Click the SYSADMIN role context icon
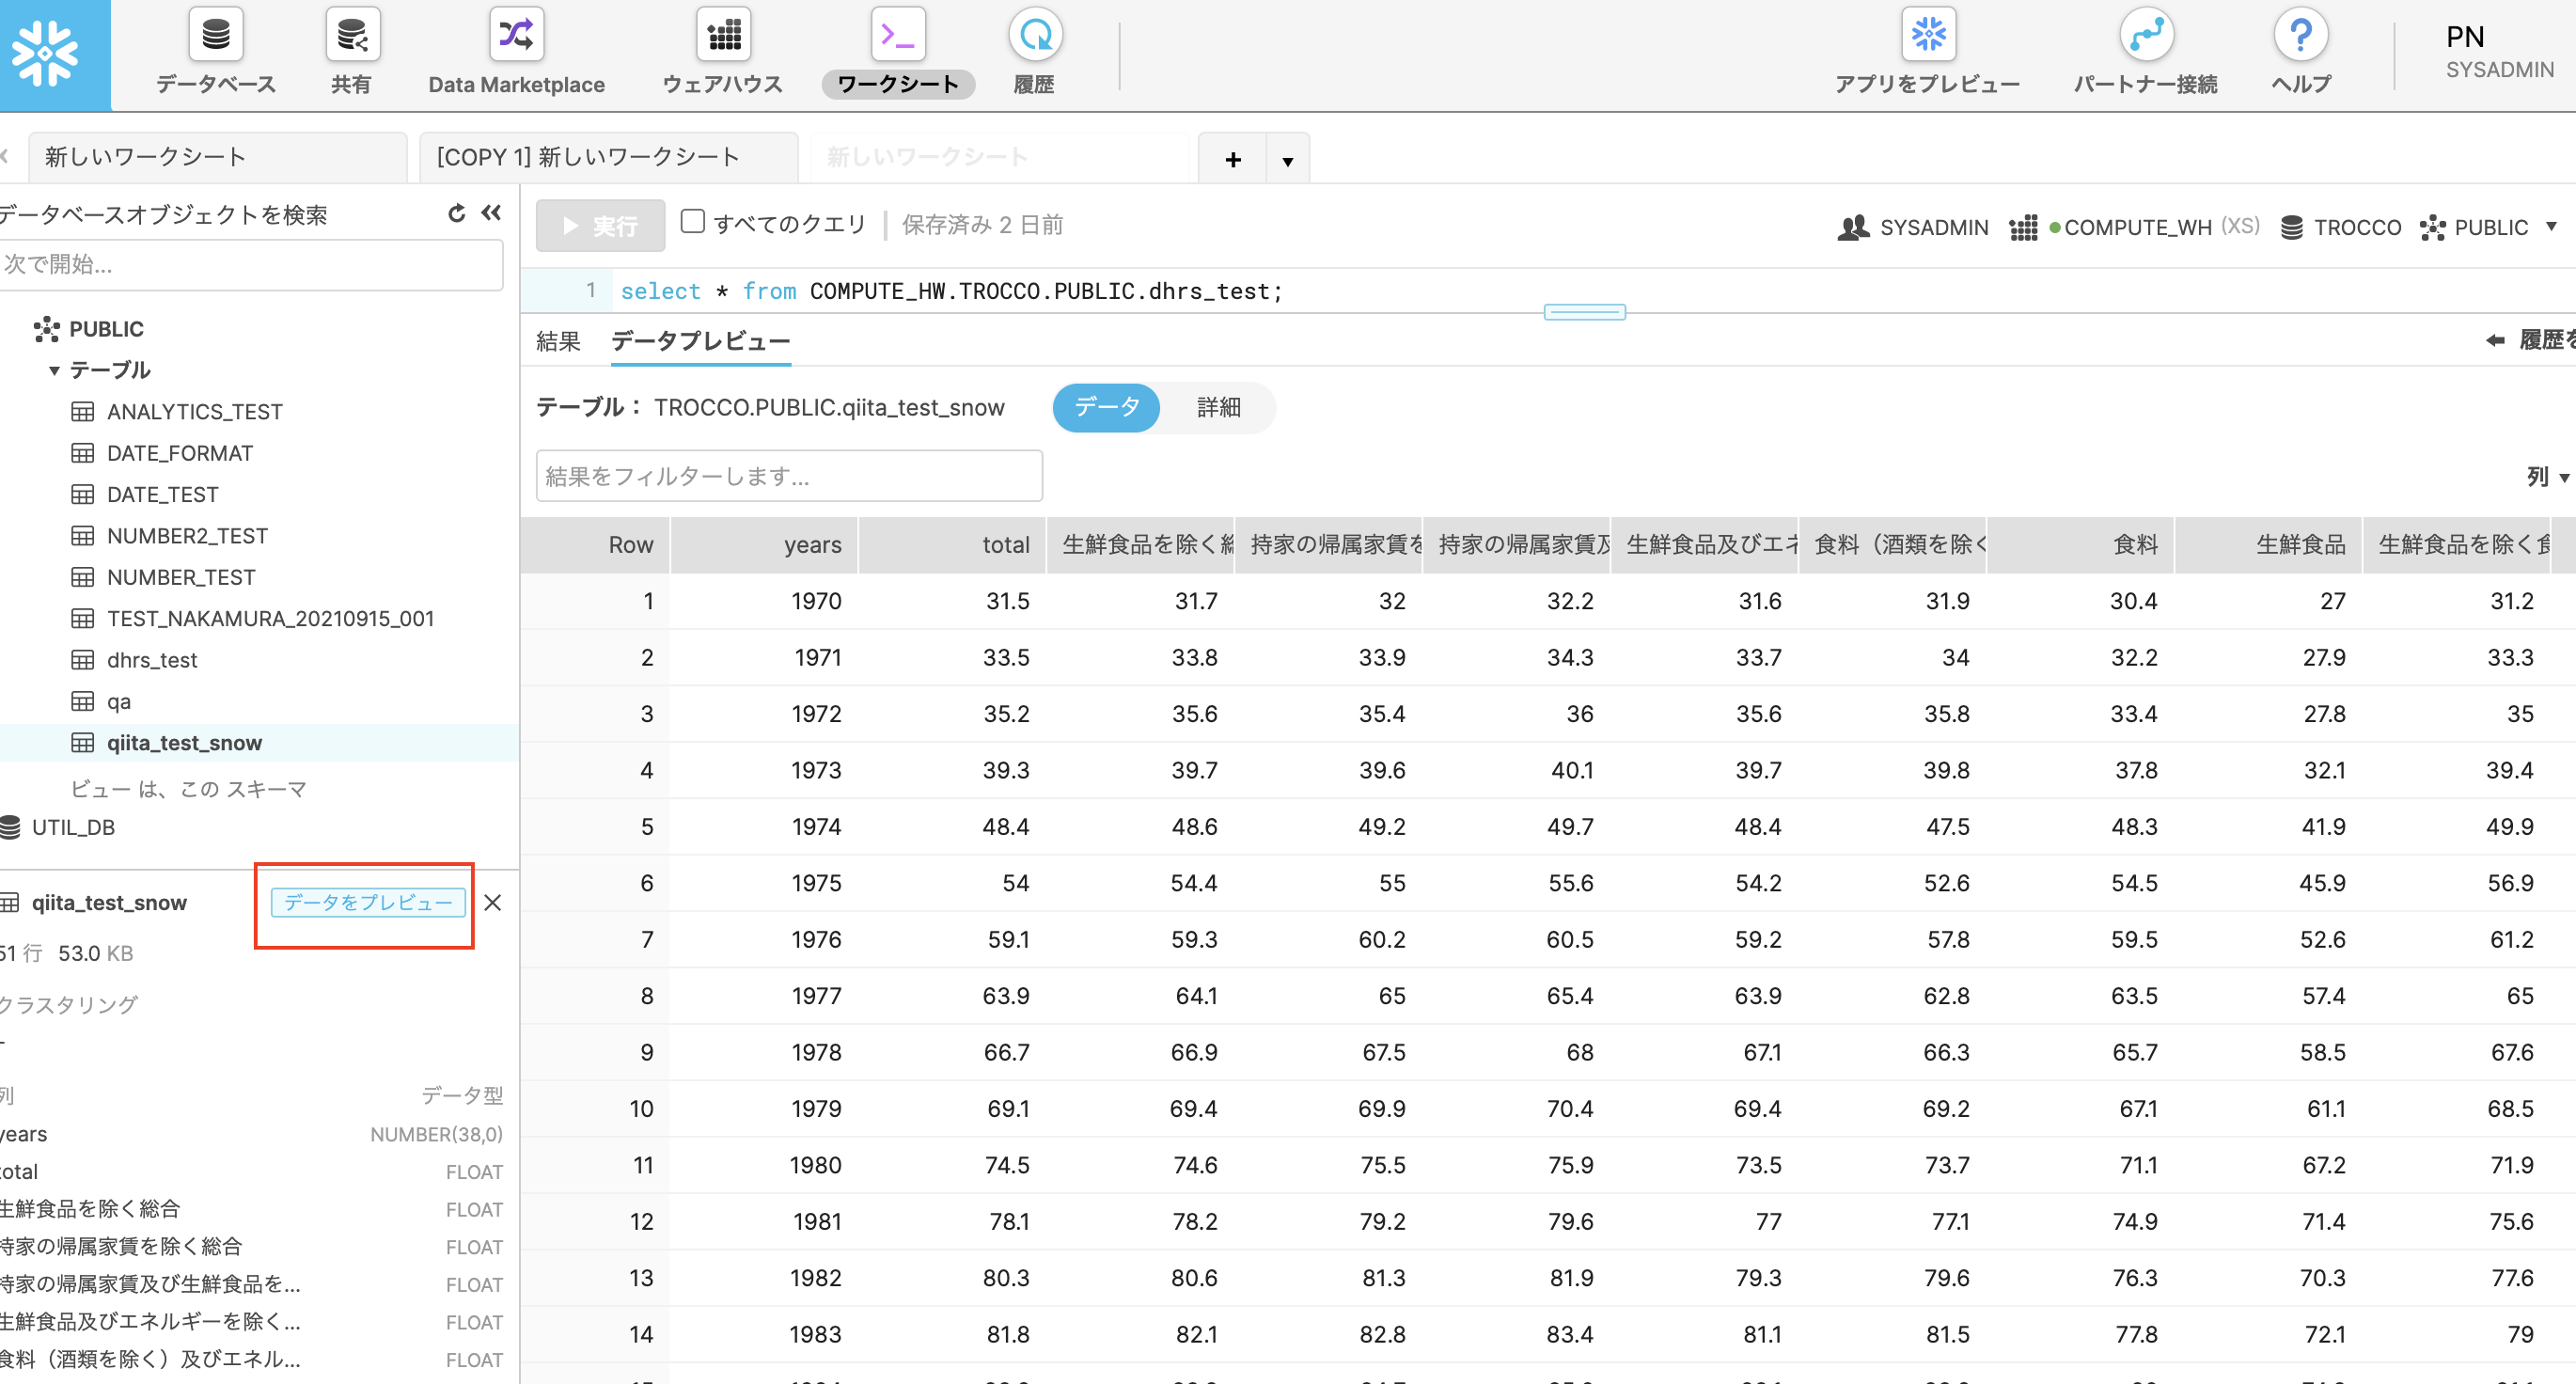The image size is (2576, 1384). [x=1853, y=228]
